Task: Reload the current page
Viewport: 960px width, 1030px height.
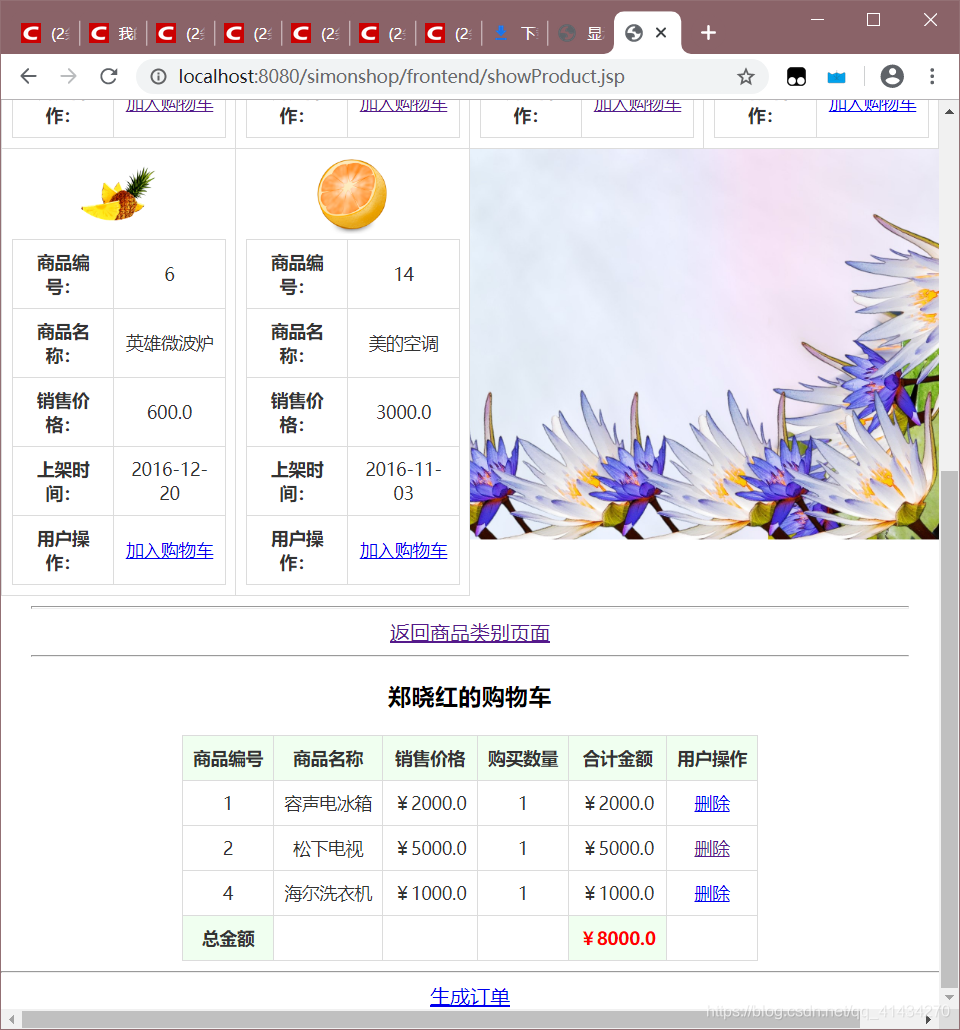Action: pyautogui.click(x=108, y=76)
